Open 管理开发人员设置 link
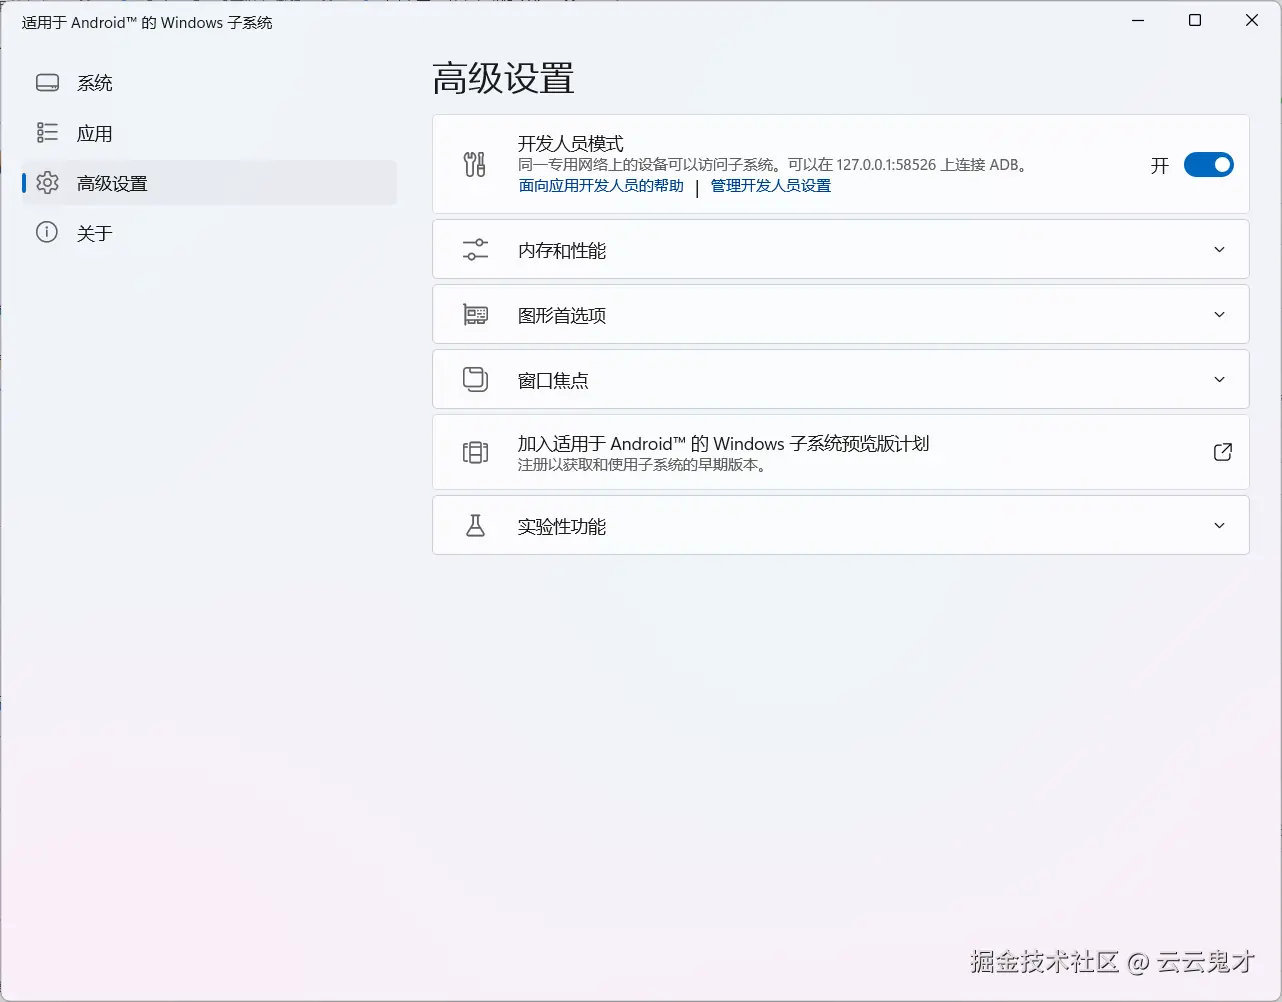The image size is (1282, 1002). [x=771, y=186]
